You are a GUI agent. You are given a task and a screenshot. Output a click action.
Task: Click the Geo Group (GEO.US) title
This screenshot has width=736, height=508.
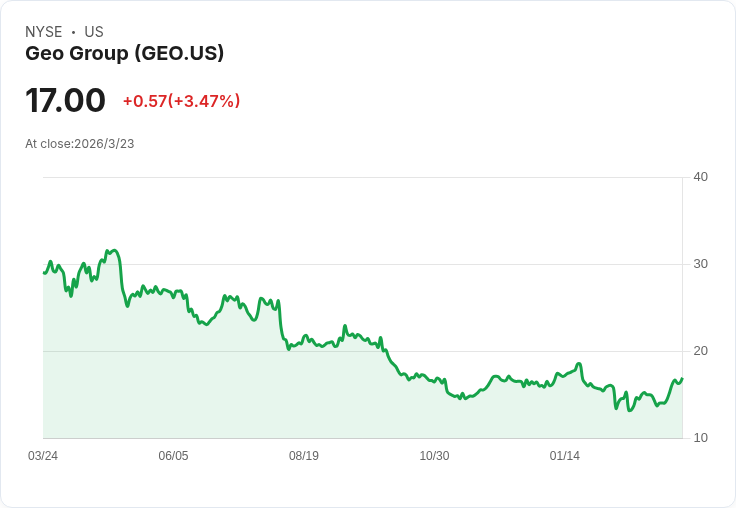click(x=124, y=54)
